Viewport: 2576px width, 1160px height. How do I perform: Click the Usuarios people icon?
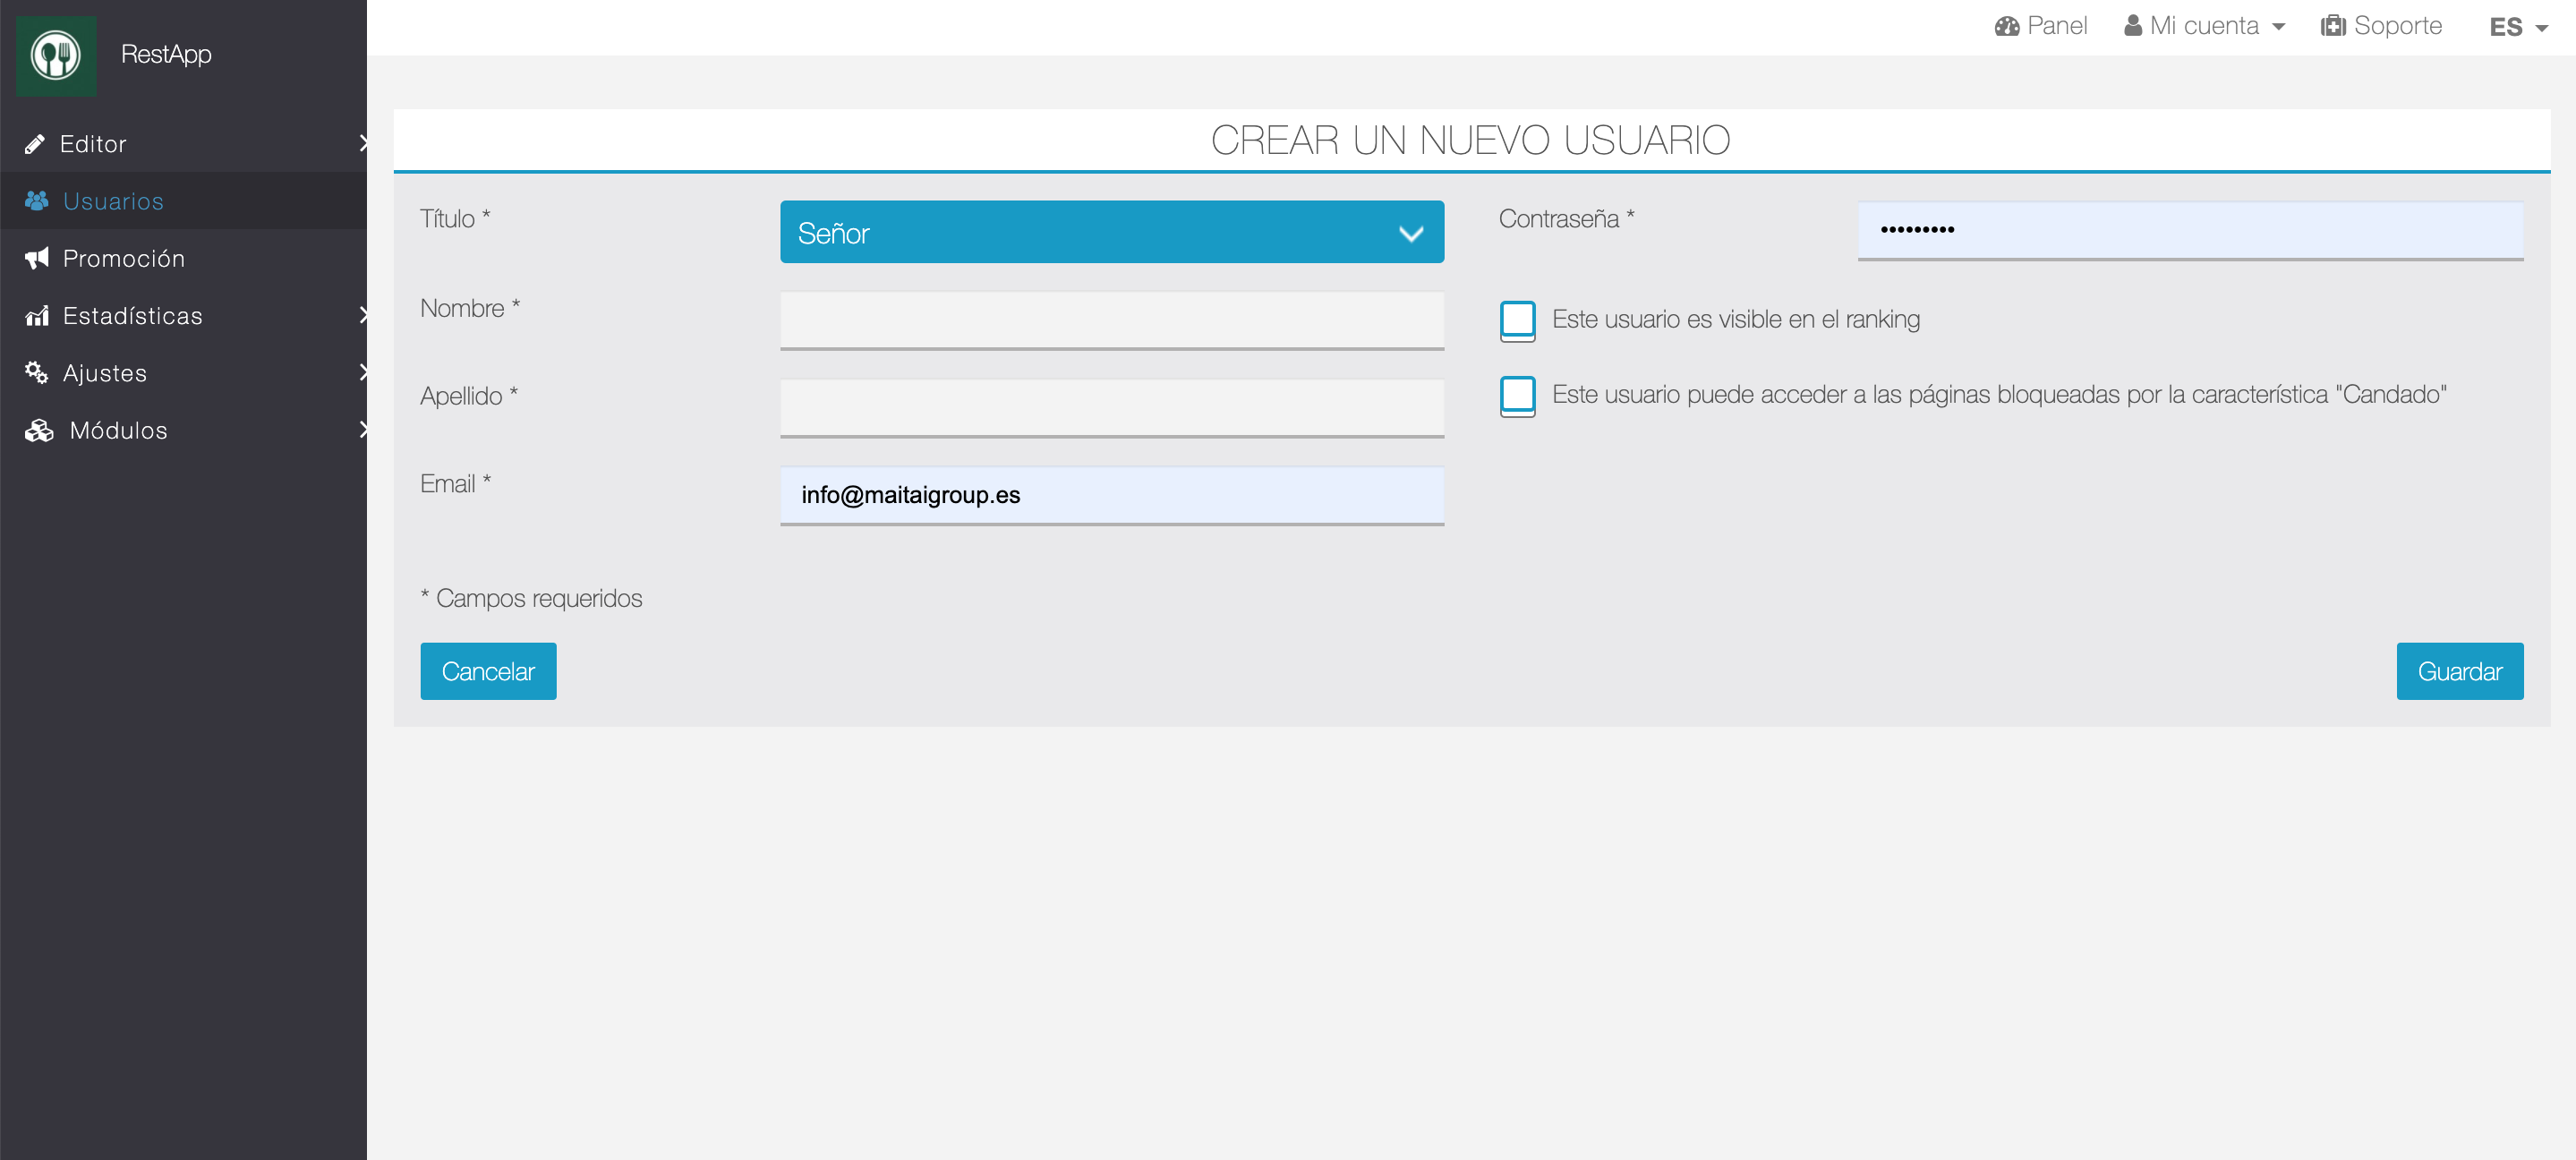click(x=37, y=201)
